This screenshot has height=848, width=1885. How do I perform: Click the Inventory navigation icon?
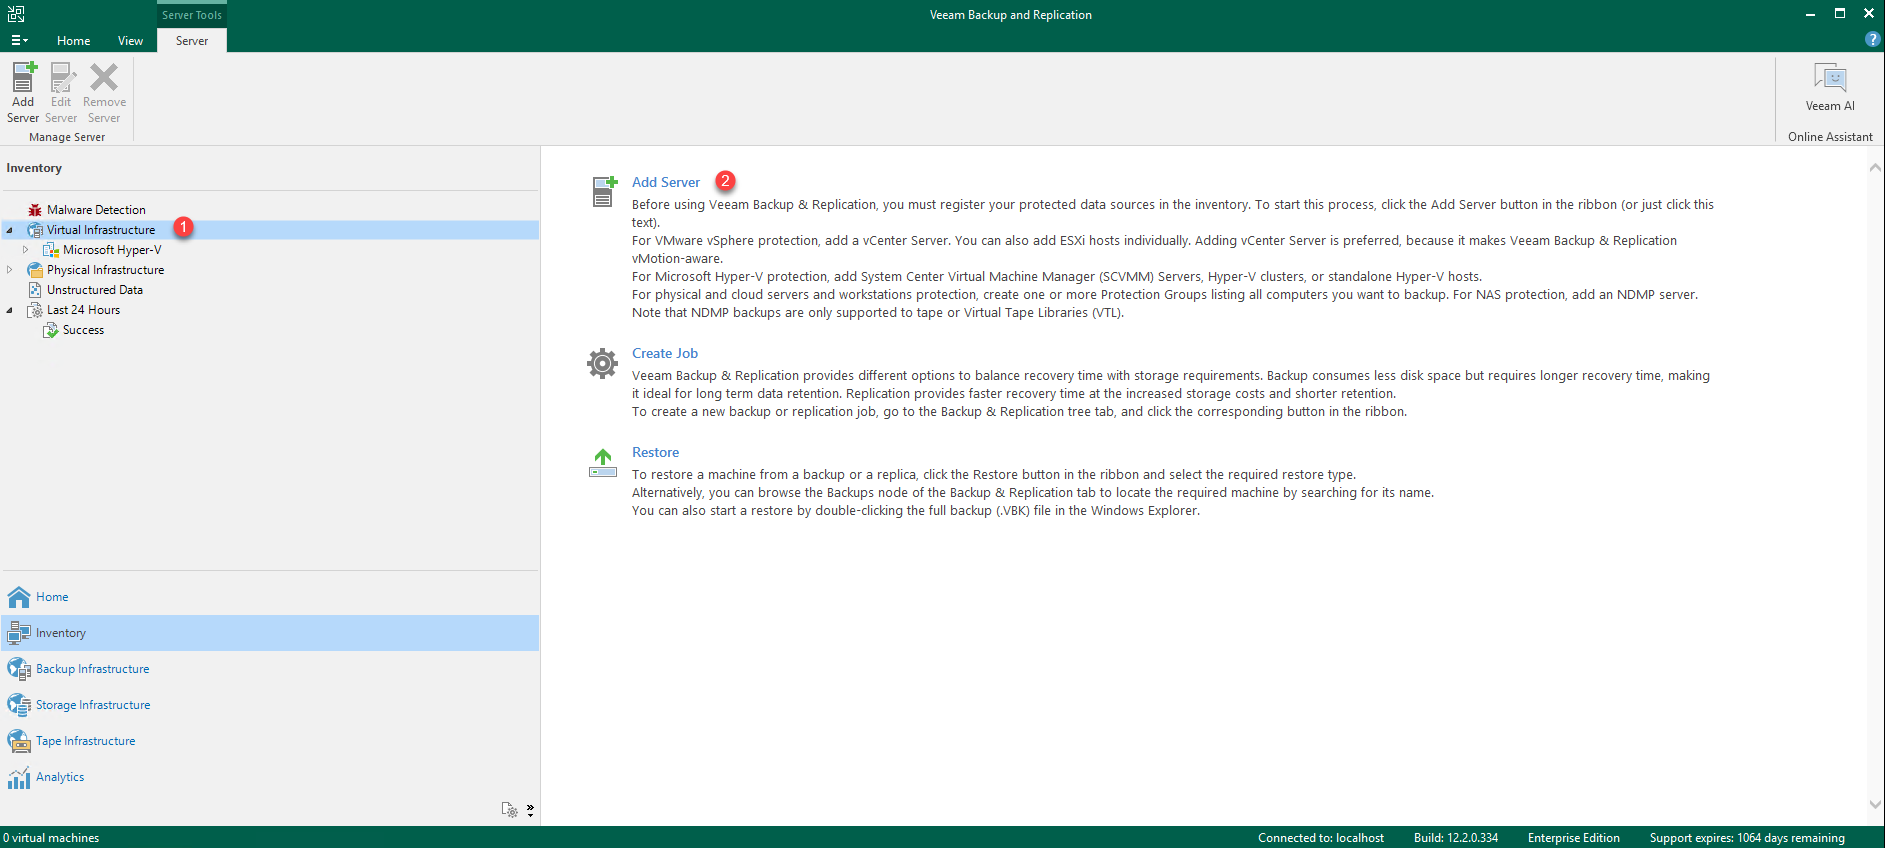tap(19, 633)
